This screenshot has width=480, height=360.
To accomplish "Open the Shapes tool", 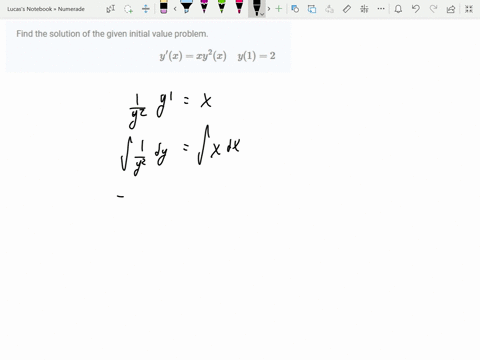I will [295, 9].
